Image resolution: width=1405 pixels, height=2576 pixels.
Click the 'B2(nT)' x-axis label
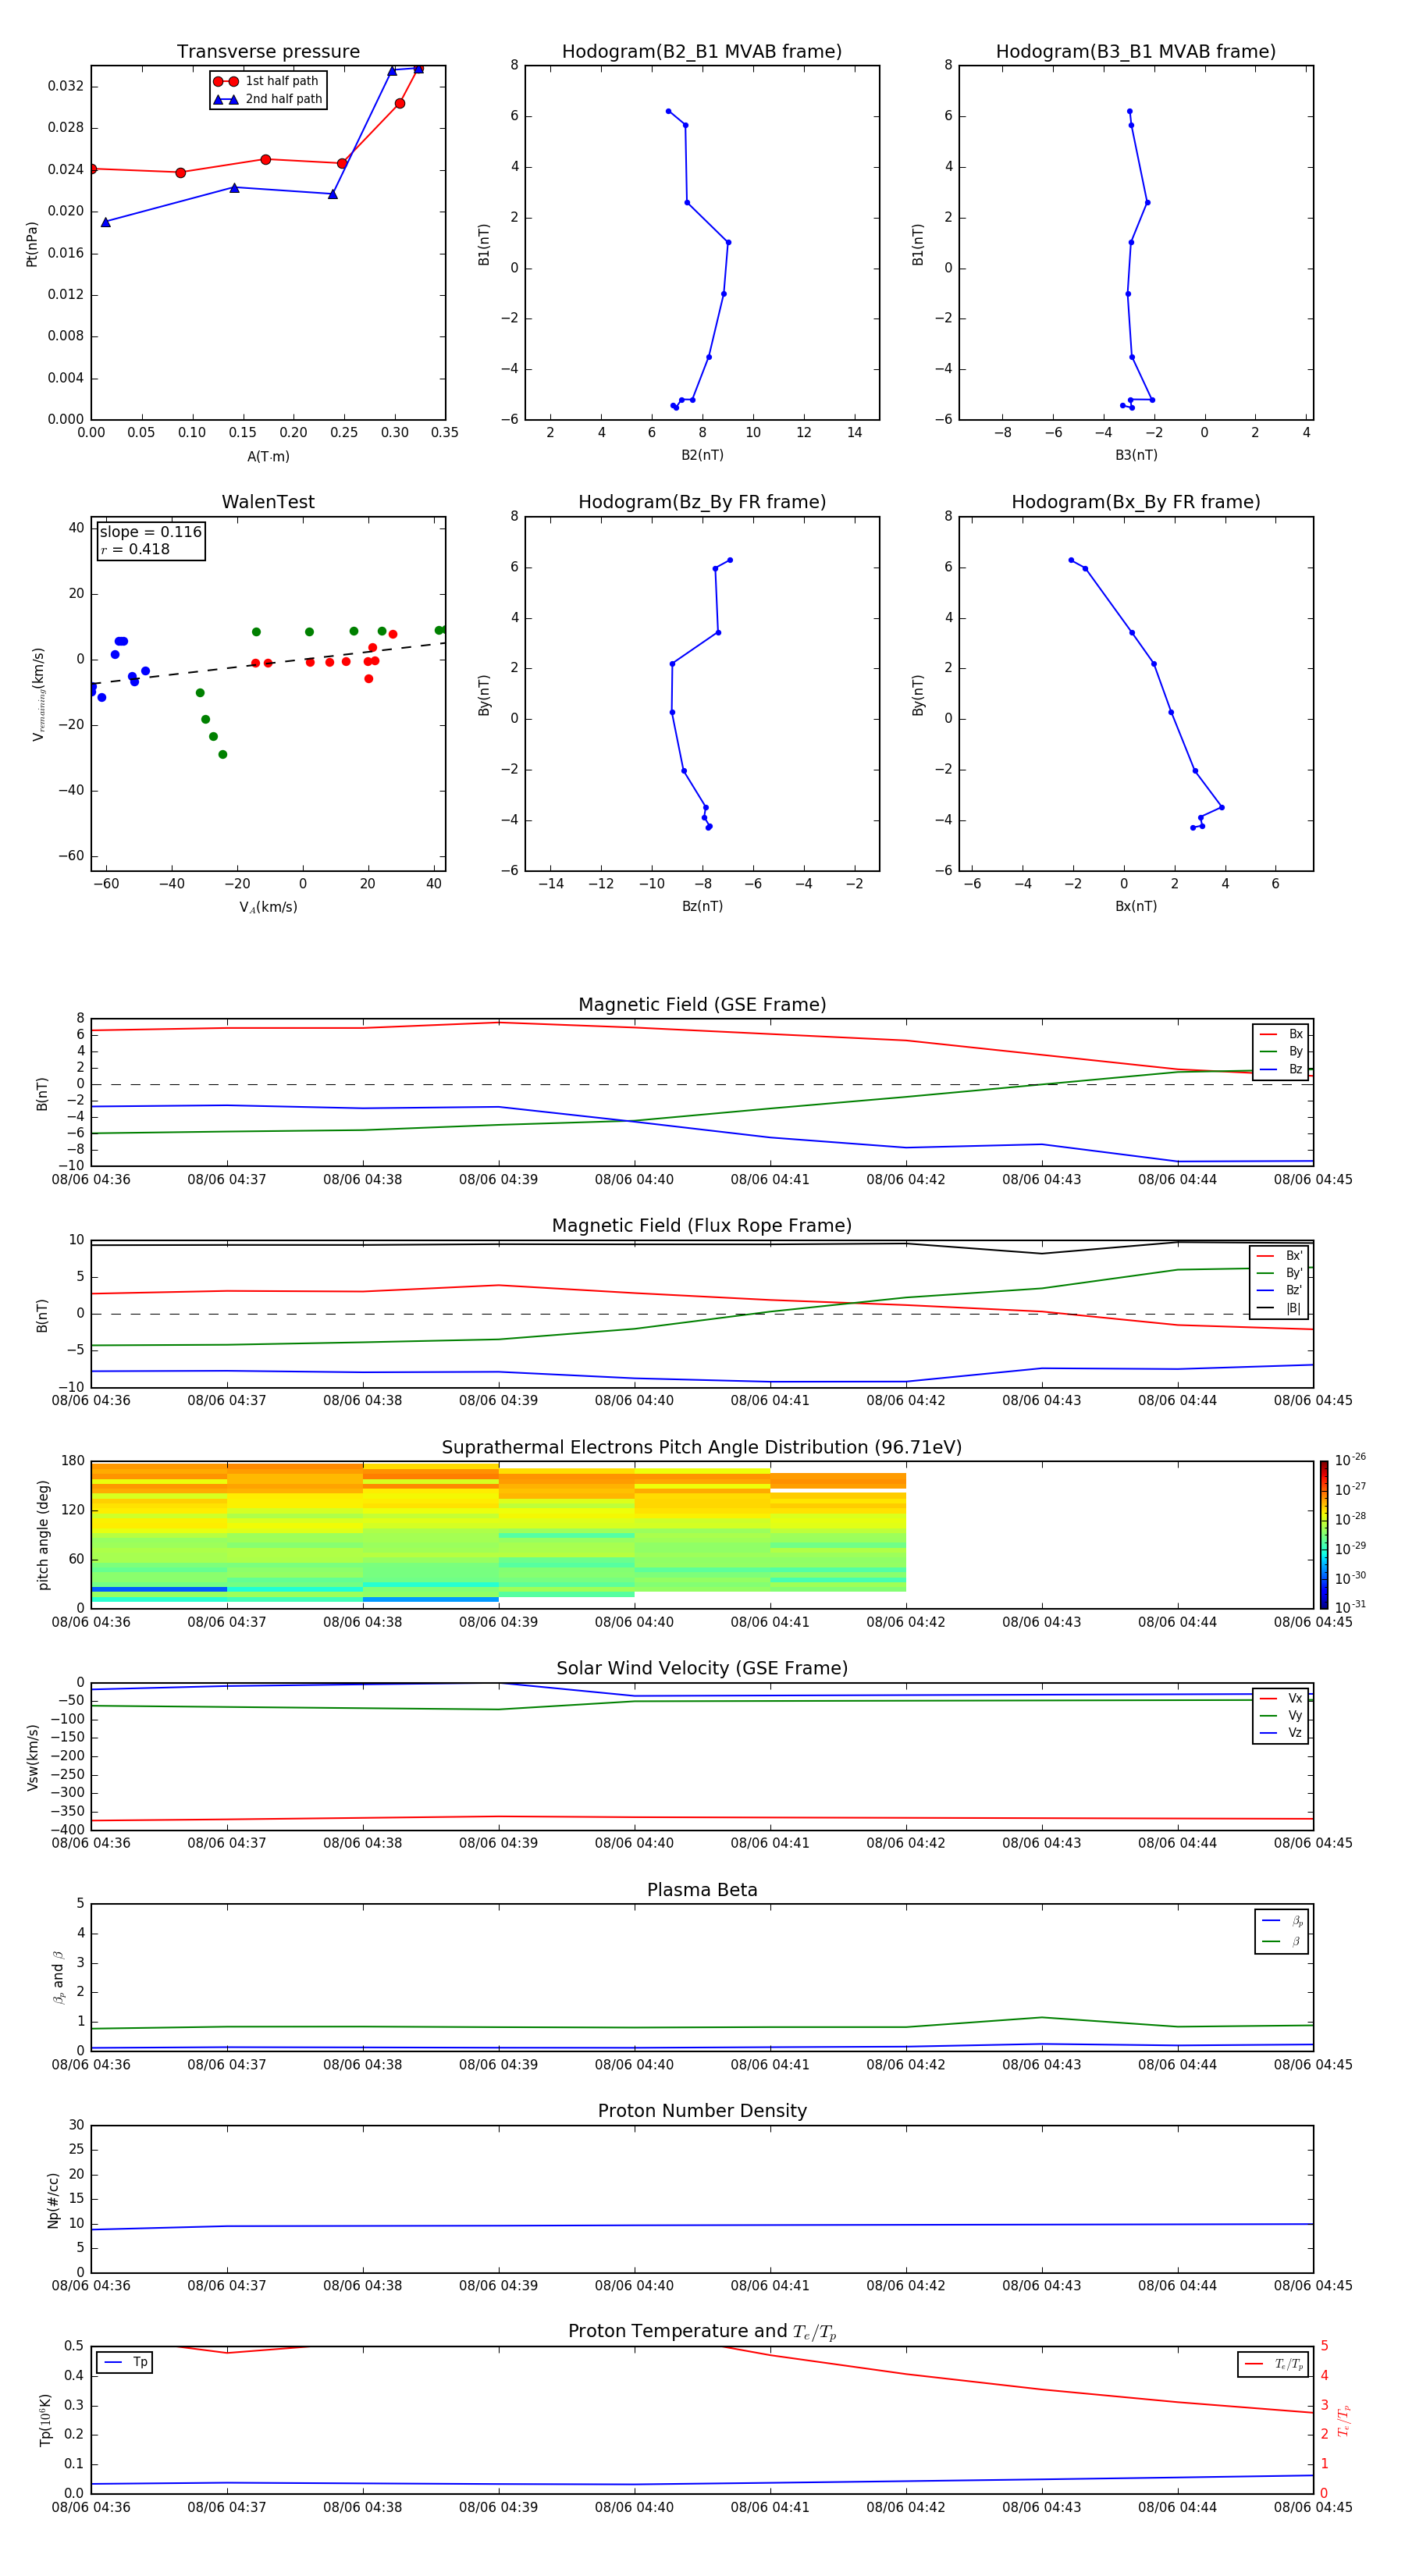[x=702, y=455]
